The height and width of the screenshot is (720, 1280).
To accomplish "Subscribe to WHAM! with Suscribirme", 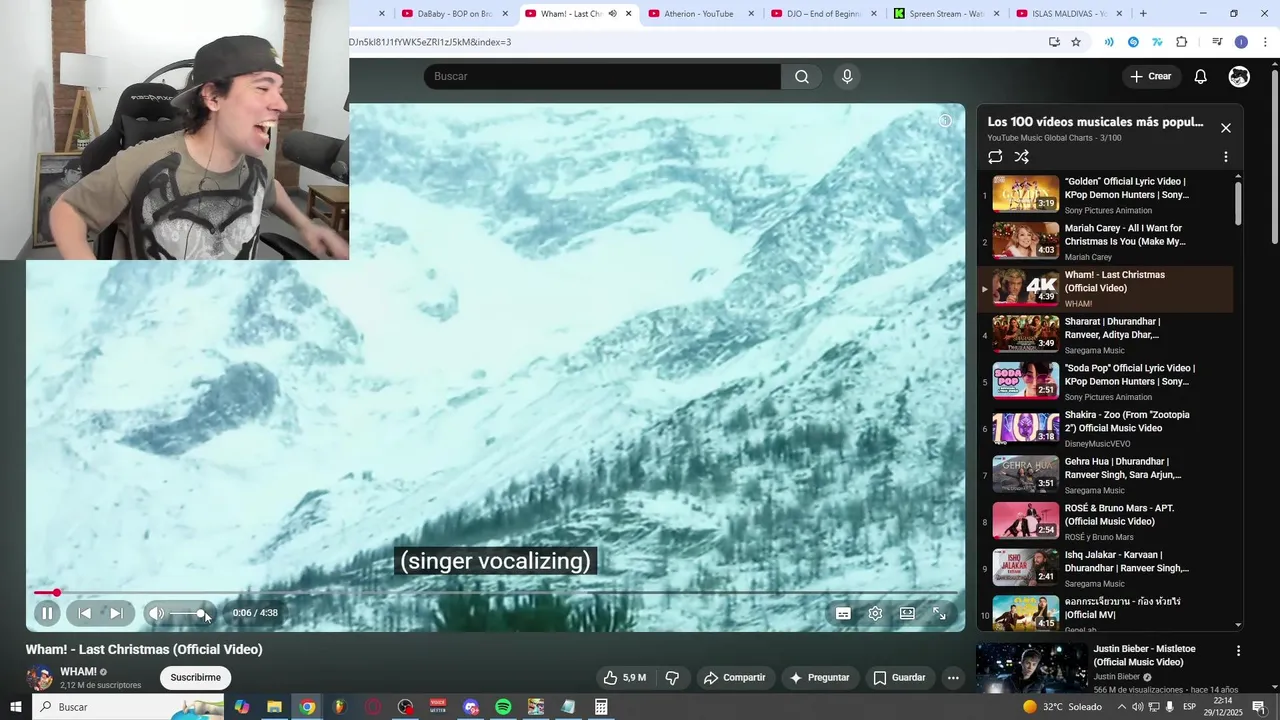I will (195, 677).
